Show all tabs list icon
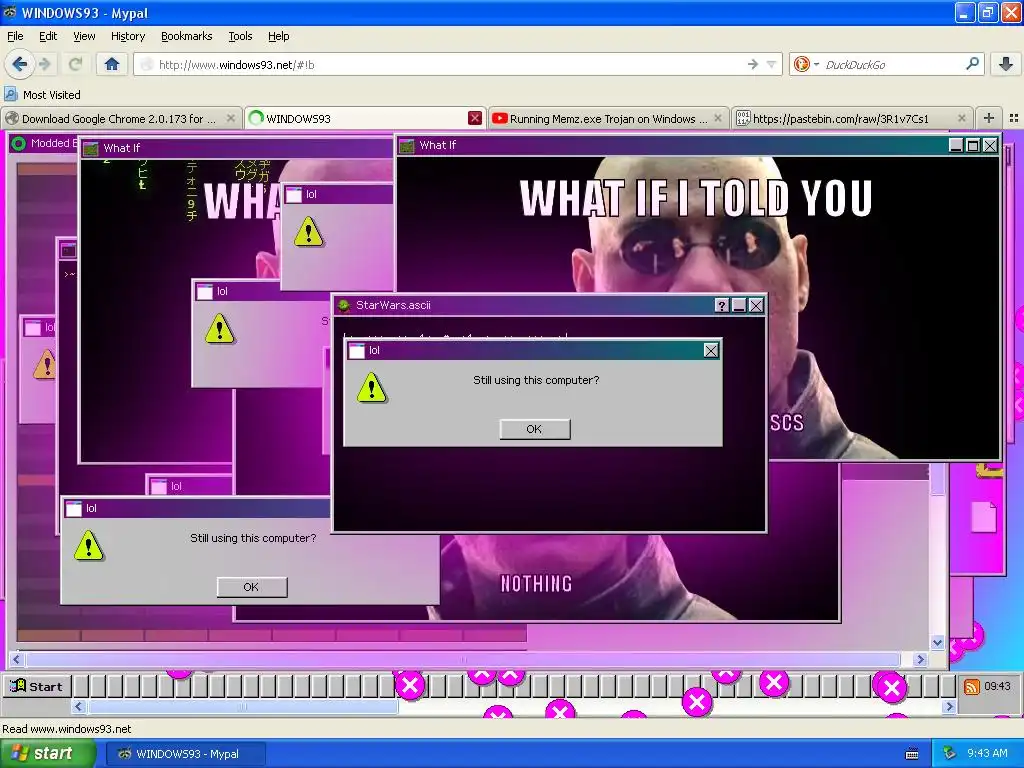The image size is (1024, 768). coord(1014,118)
